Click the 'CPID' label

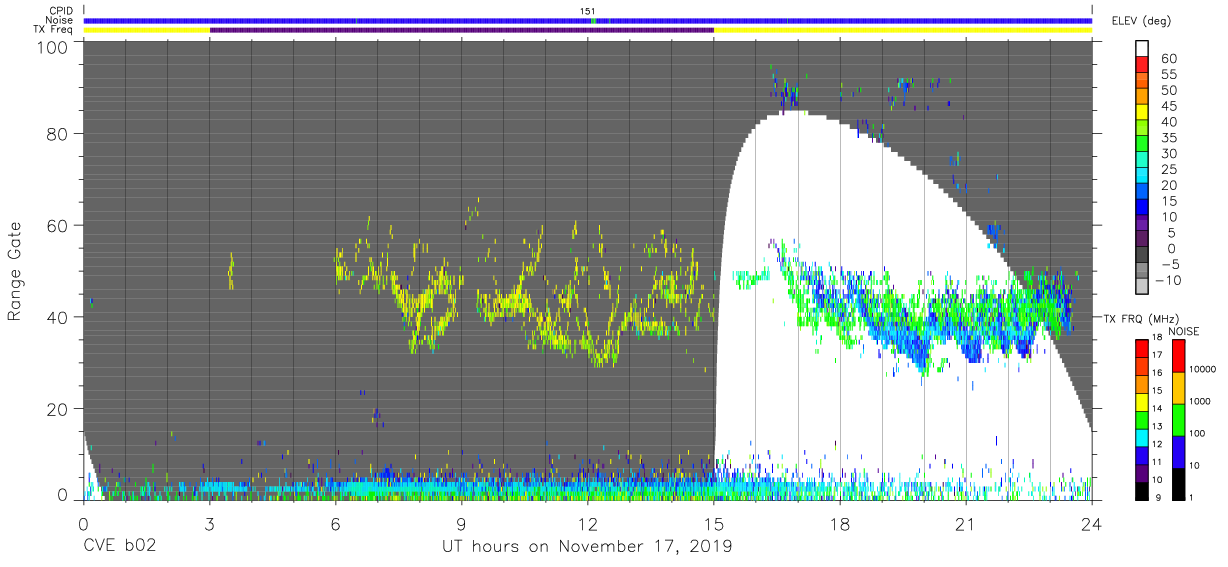pyautogui.click(x=61, y=11)
